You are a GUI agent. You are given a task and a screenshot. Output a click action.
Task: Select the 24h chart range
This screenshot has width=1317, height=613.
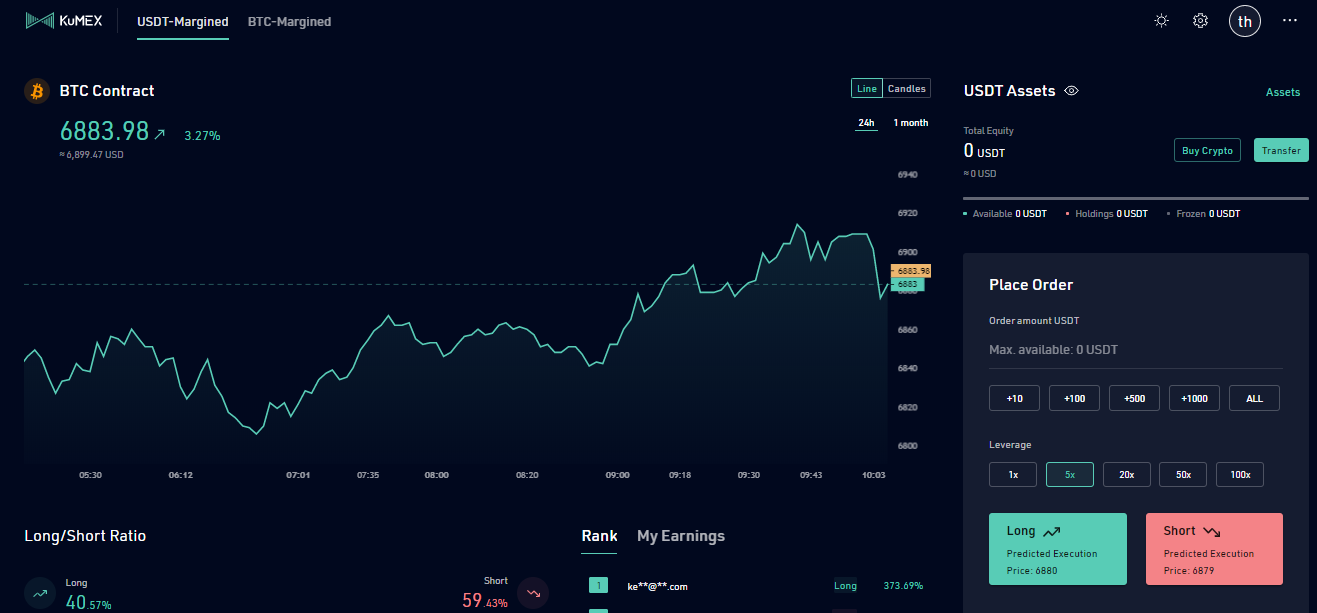[866, 123]
